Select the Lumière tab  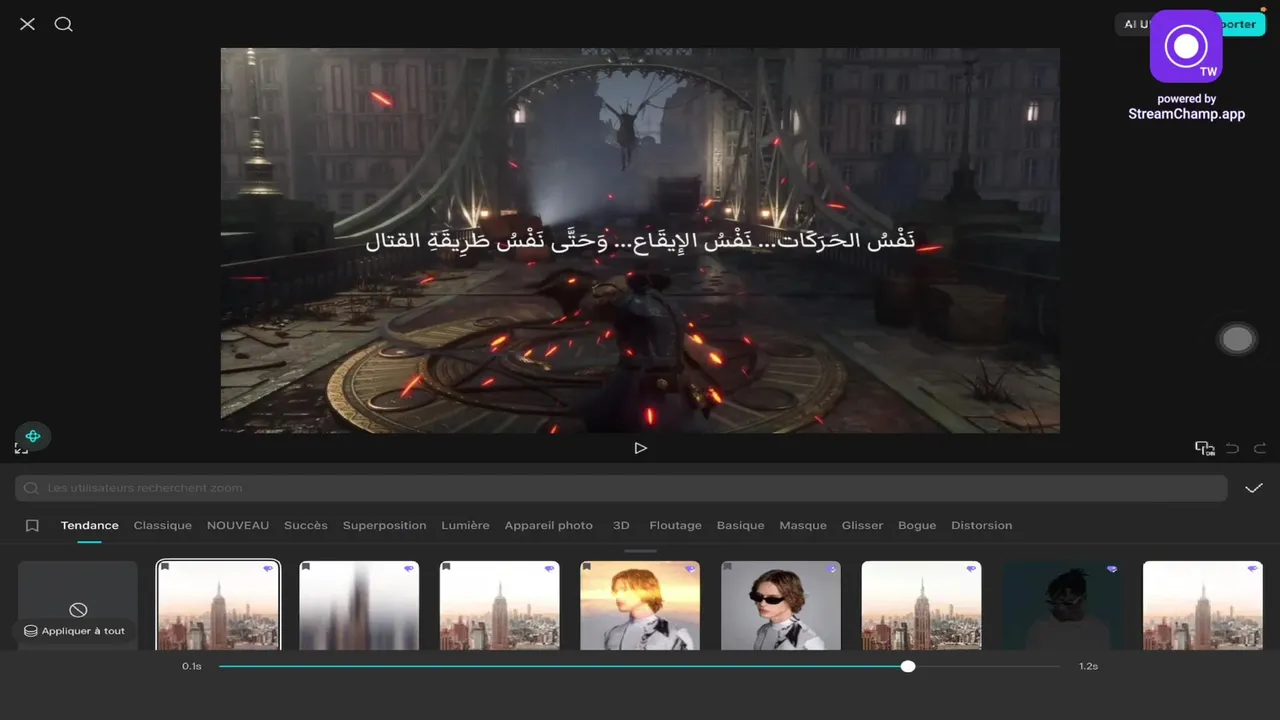tap(466, 525)
